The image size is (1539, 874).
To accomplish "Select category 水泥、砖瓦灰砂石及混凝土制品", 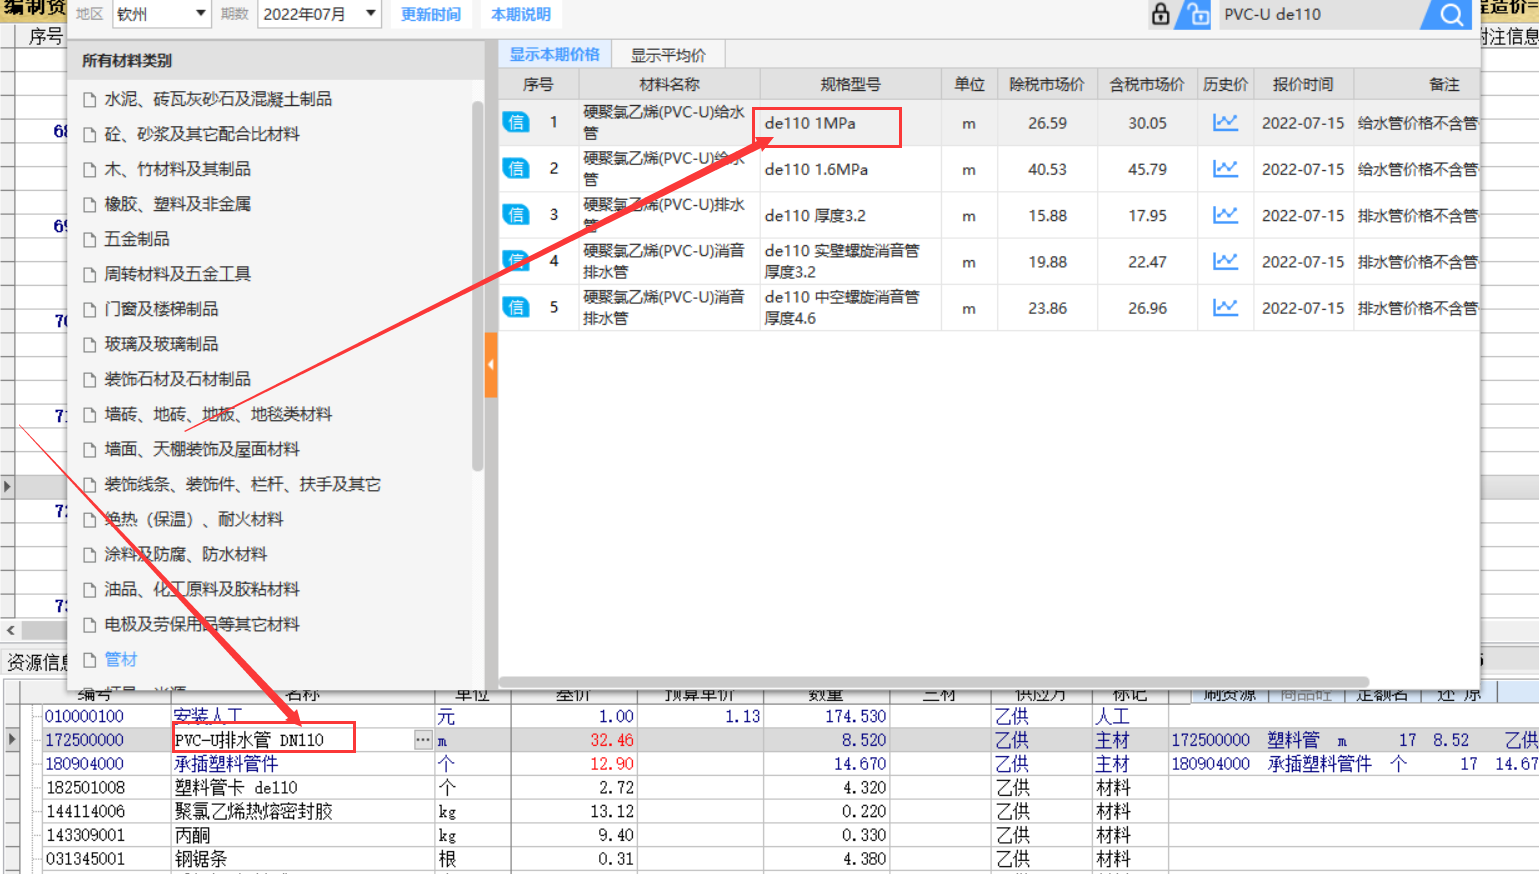I will [x=218, y=99].
